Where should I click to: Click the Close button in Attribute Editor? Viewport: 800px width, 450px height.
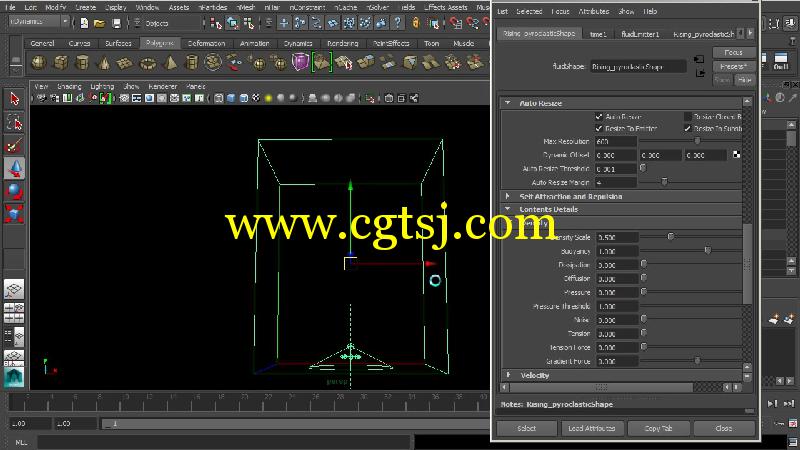pos(724,428)
